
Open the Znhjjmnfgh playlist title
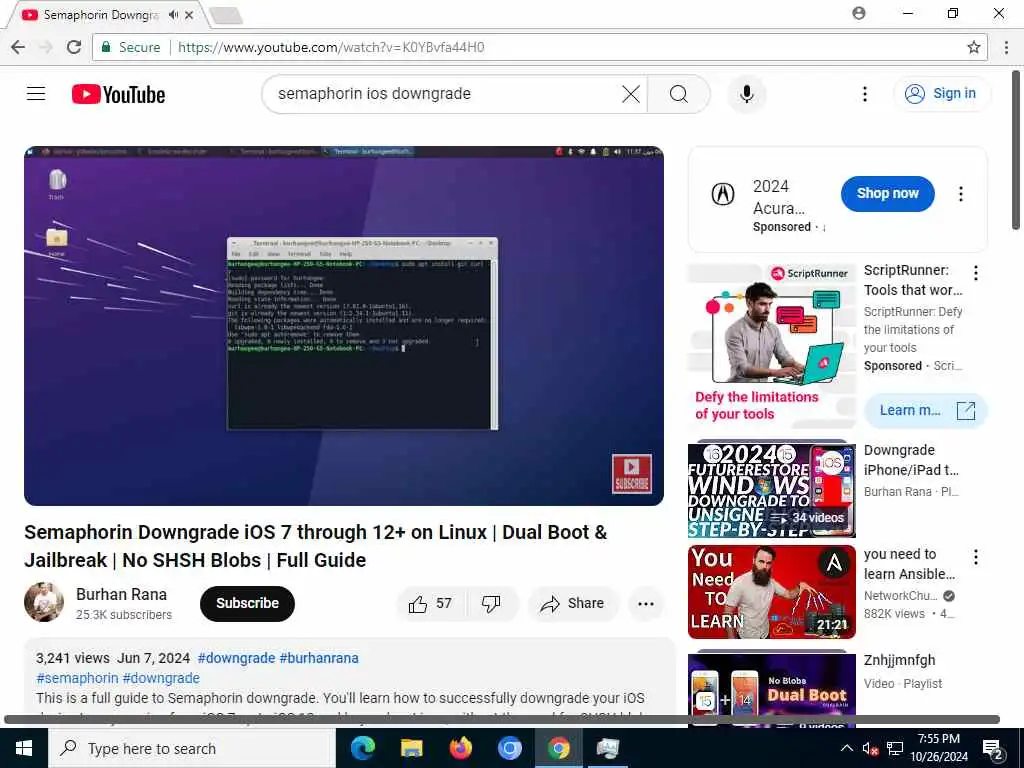(x=899, y=660)
